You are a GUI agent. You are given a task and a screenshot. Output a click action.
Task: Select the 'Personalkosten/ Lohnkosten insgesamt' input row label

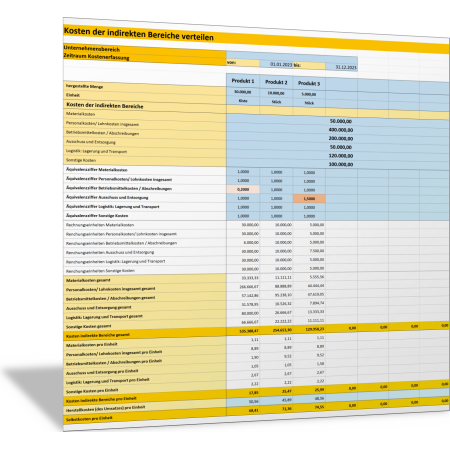102,124
